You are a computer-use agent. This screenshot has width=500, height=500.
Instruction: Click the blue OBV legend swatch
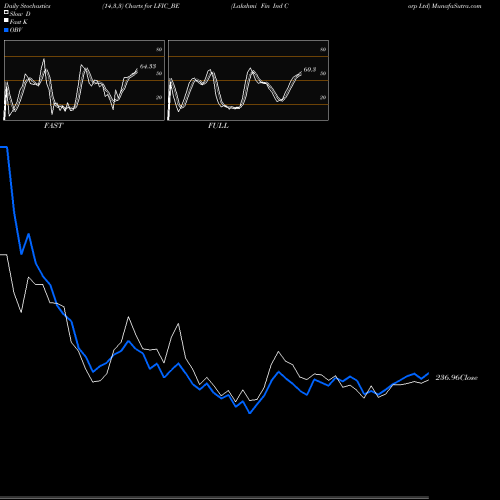click(x=6, y=30)
